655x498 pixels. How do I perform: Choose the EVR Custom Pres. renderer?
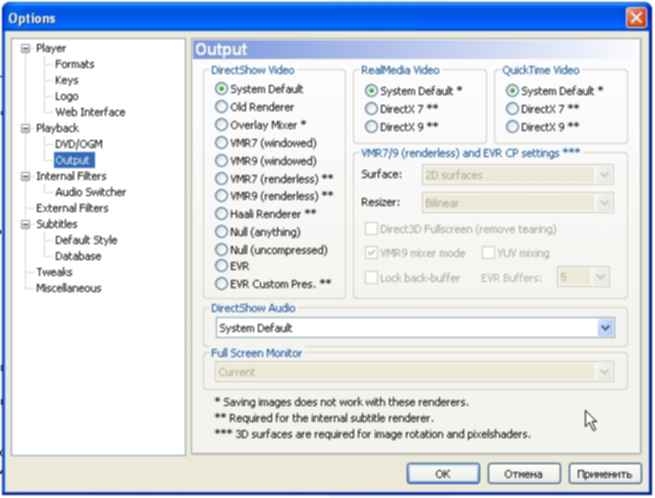pyautogui.click(x=222, y=285)
